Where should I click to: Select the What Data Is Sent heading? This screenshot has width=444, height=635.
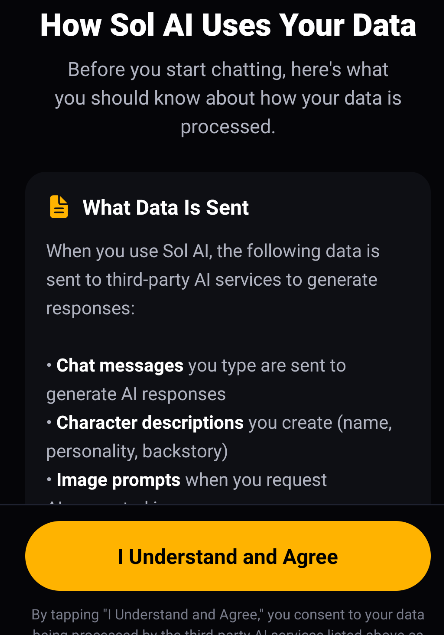tap(165, 207)
